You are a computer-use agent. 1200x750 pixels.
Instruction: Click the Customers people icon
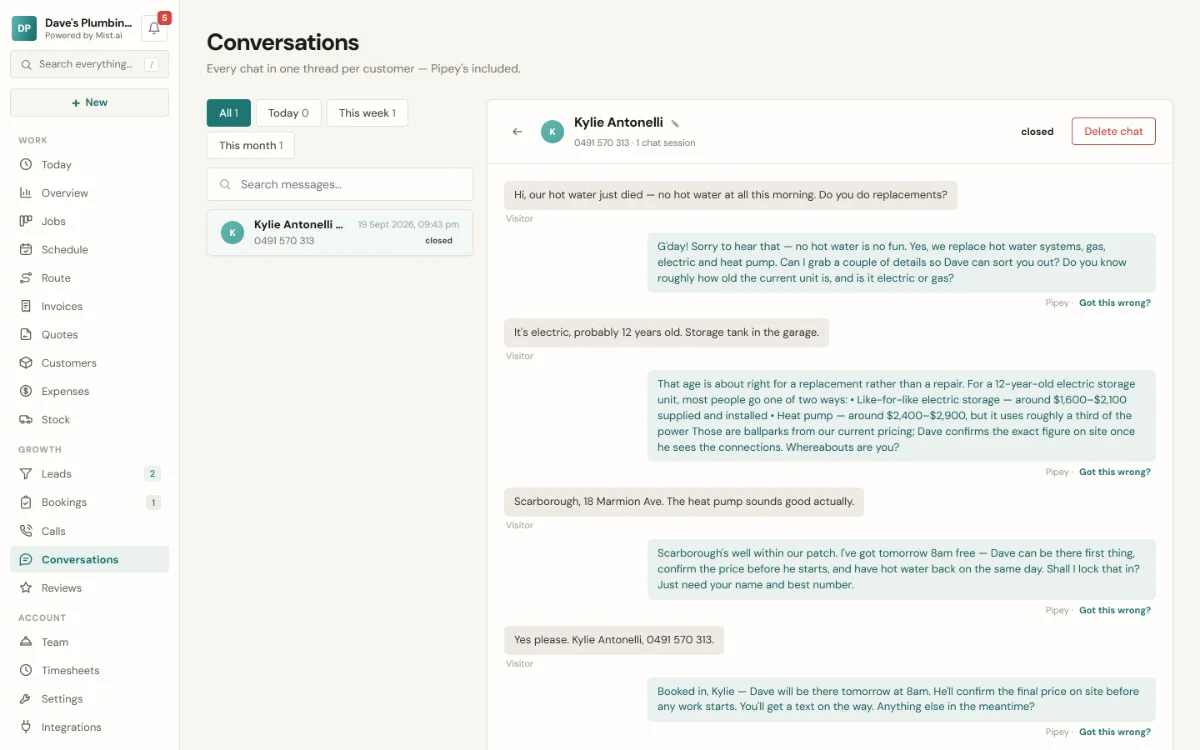(26, 363)
